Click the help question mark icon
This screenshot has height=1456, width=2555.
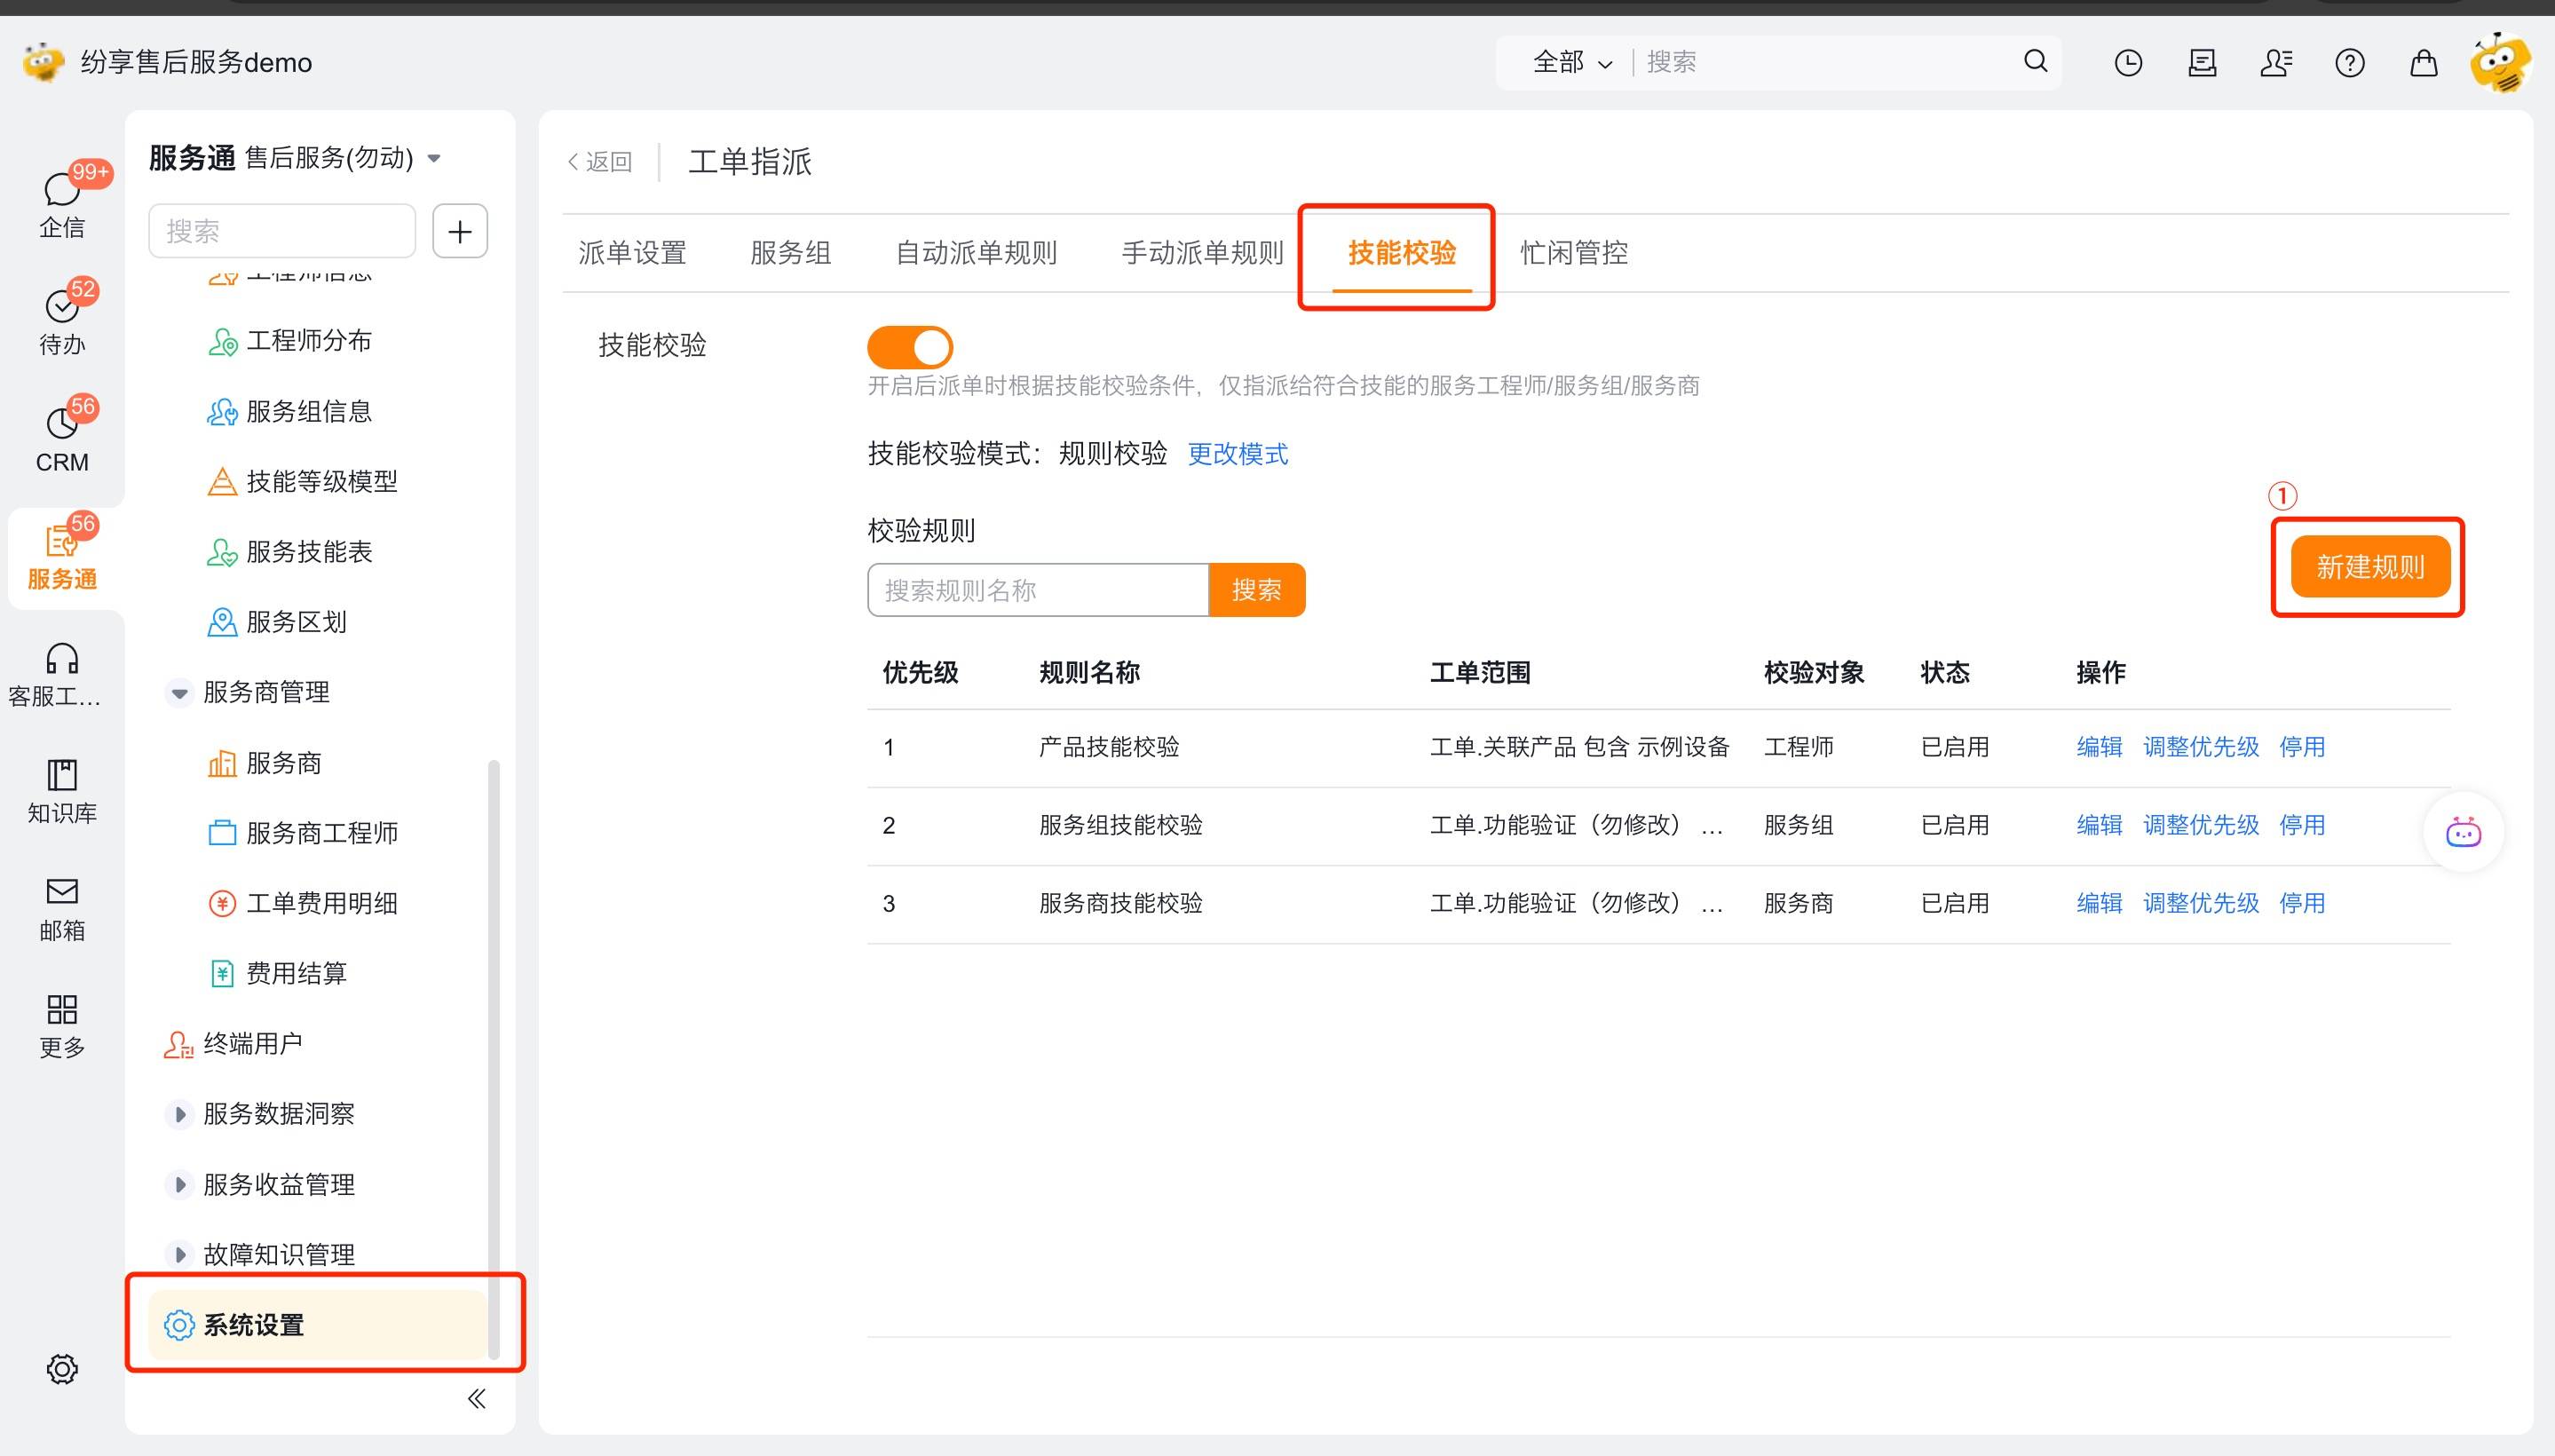click(x=2349, y=63)
